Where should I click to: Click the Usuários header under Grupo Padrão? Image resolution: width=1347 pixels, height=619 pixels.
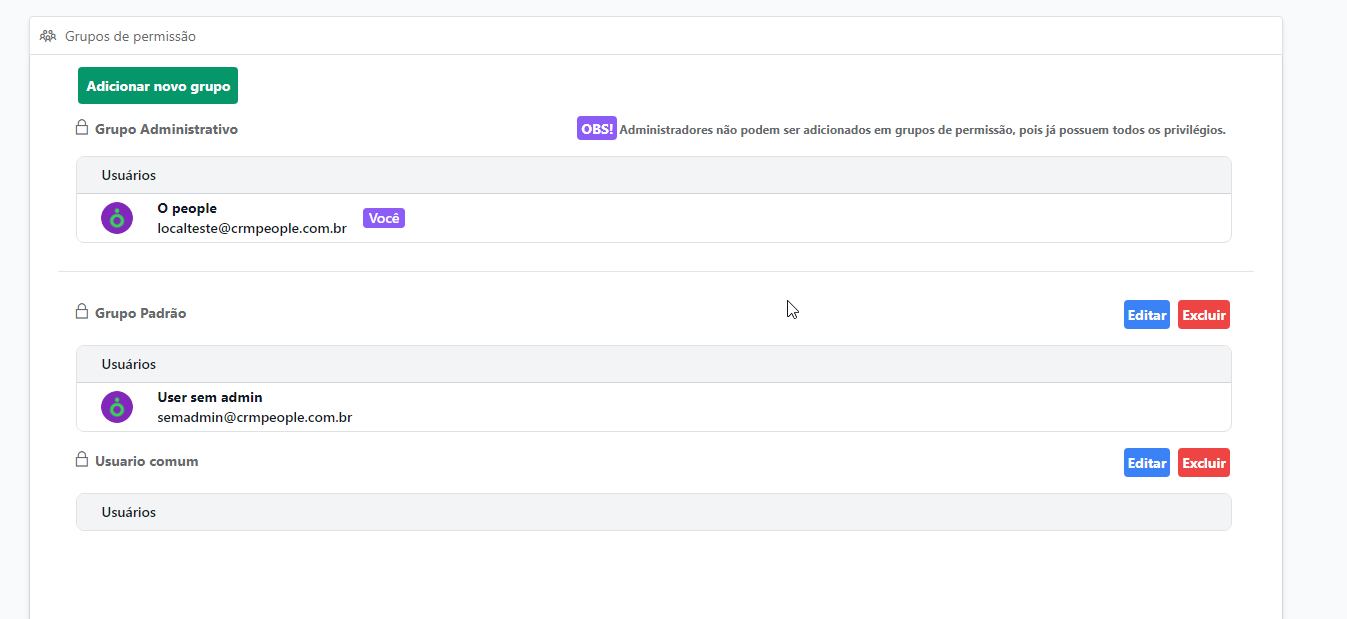(129, 364)
